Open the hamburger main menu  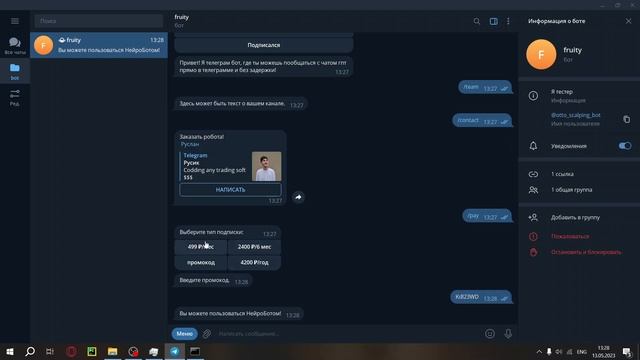[x=15, y=21]
